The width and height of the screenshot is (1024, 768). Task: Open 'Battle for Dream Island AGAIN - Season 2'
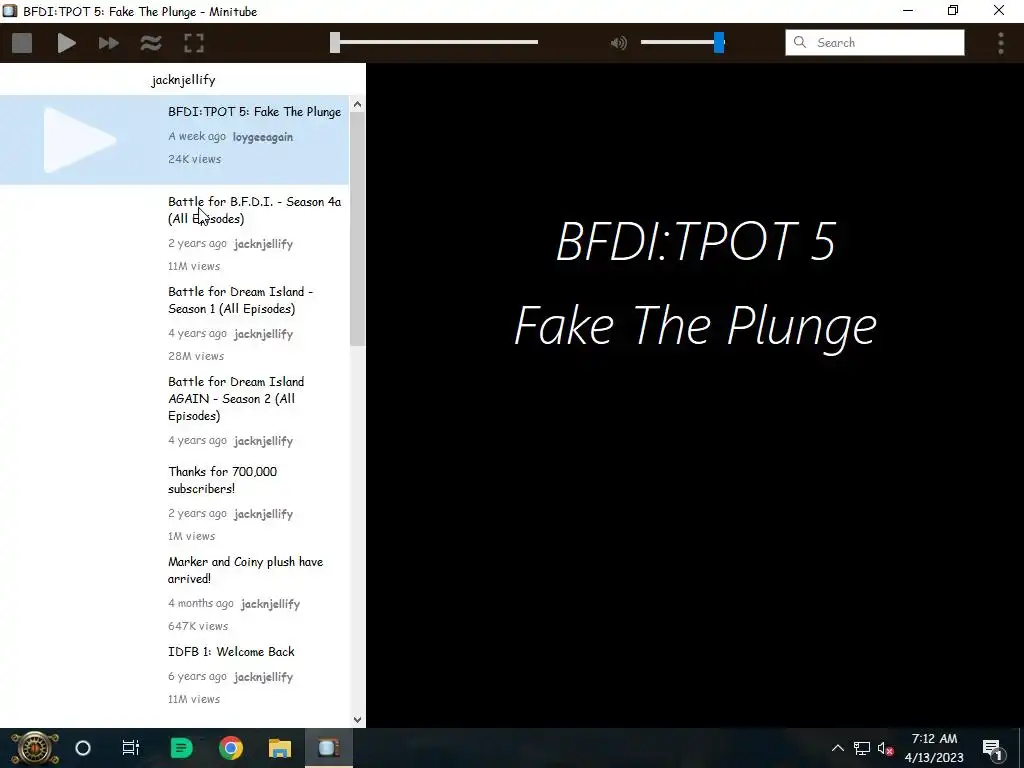(x=174, y=412)
